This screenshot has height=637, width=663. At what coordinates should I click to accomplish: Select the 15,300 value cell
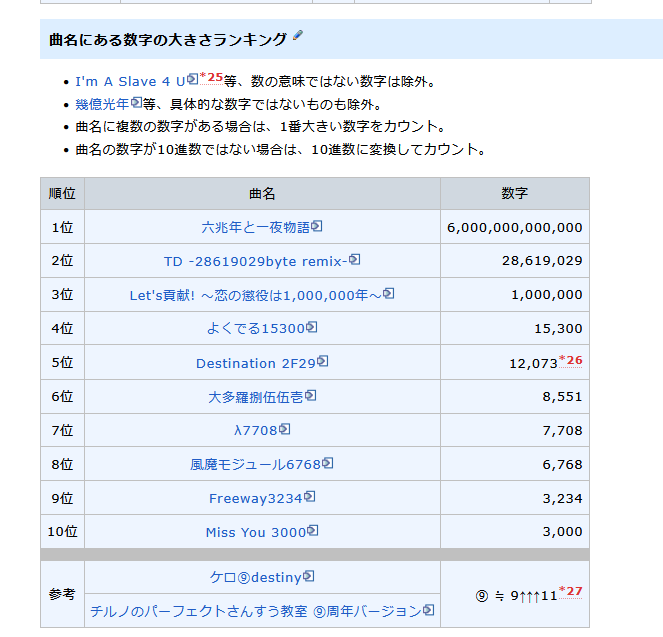(515, 328)
